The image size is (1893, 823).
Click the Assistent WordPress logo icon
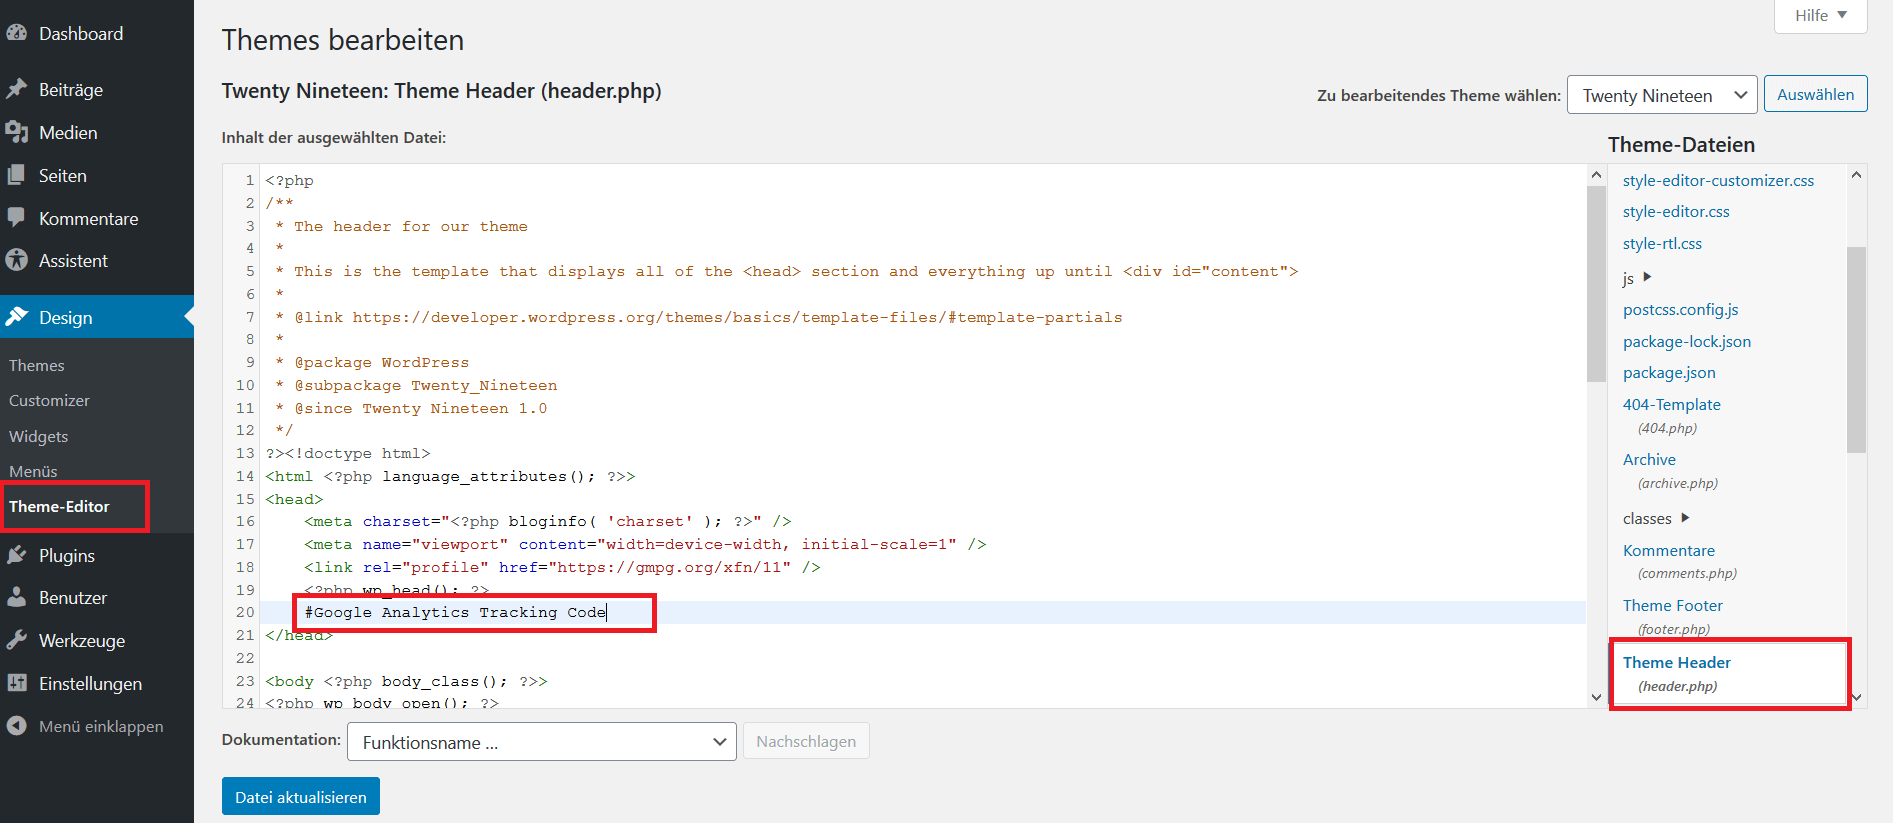pyautogui.click(x=17, y=260)
